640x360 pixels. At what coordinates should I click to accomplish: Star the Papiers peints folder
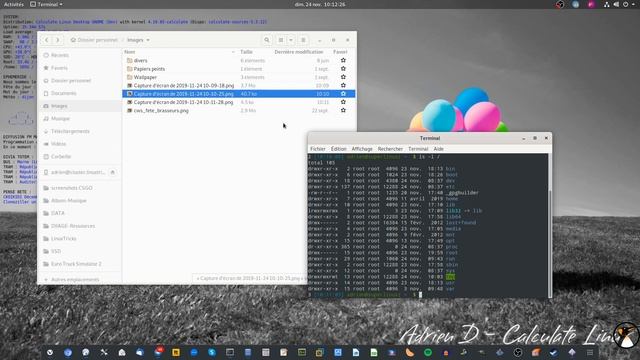(343, 69)
